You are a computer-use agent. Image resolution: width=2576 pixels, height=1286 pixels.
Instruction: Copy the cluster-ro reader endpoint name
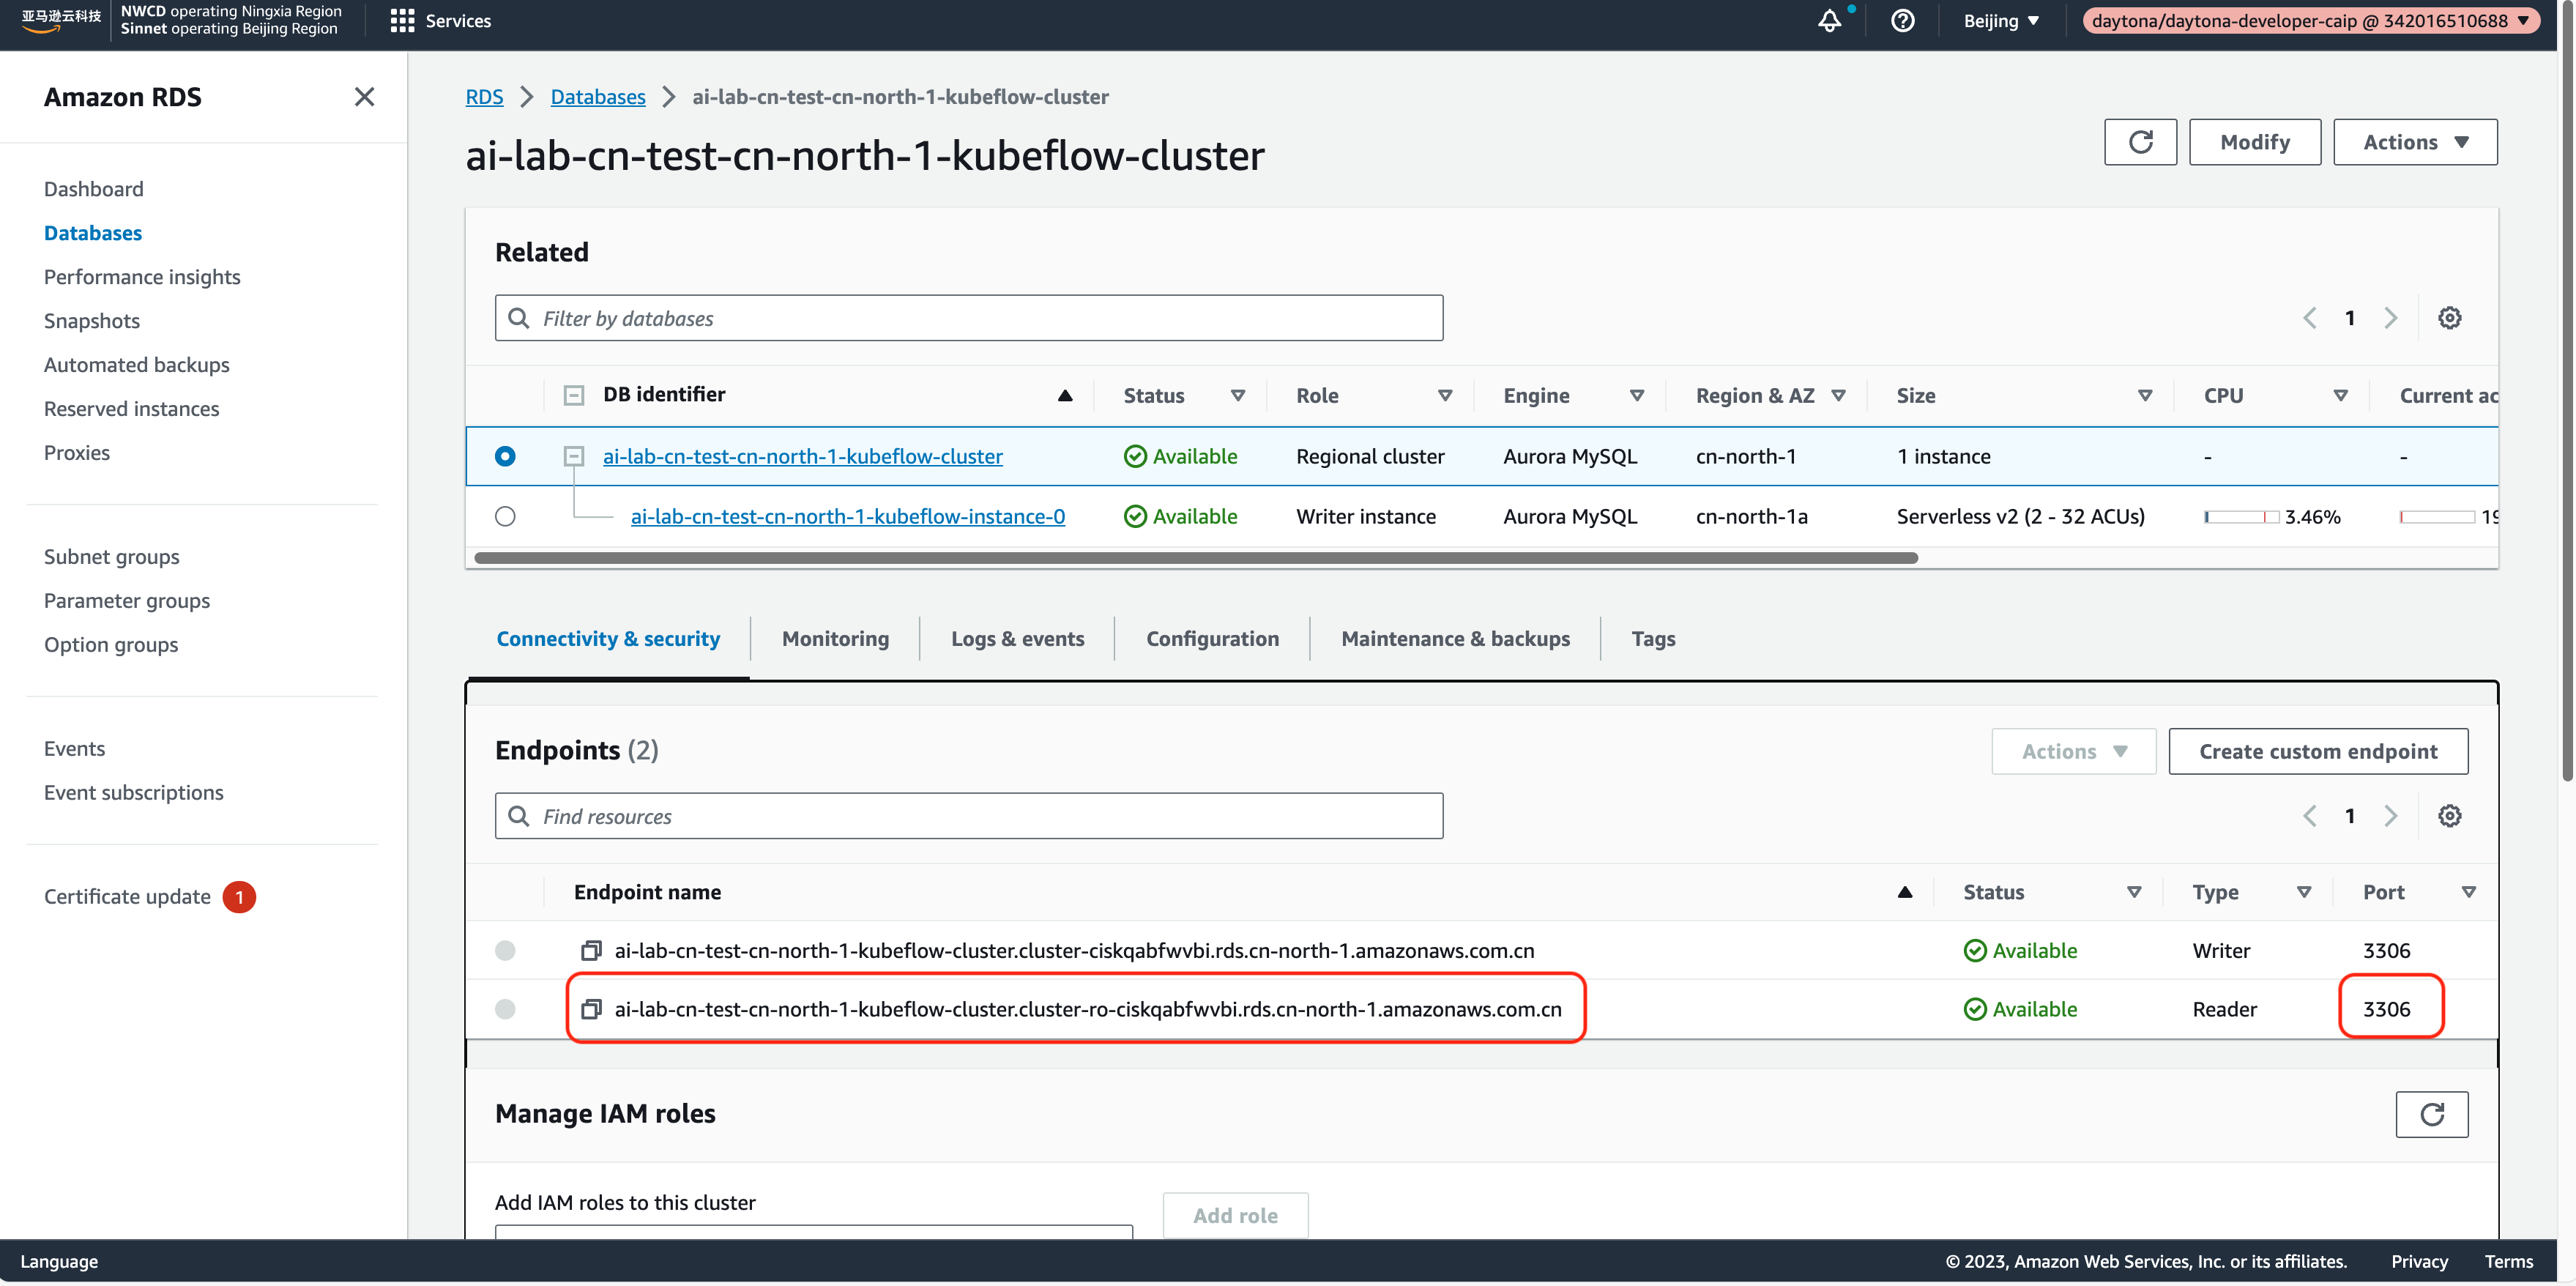pos(591,1009)
